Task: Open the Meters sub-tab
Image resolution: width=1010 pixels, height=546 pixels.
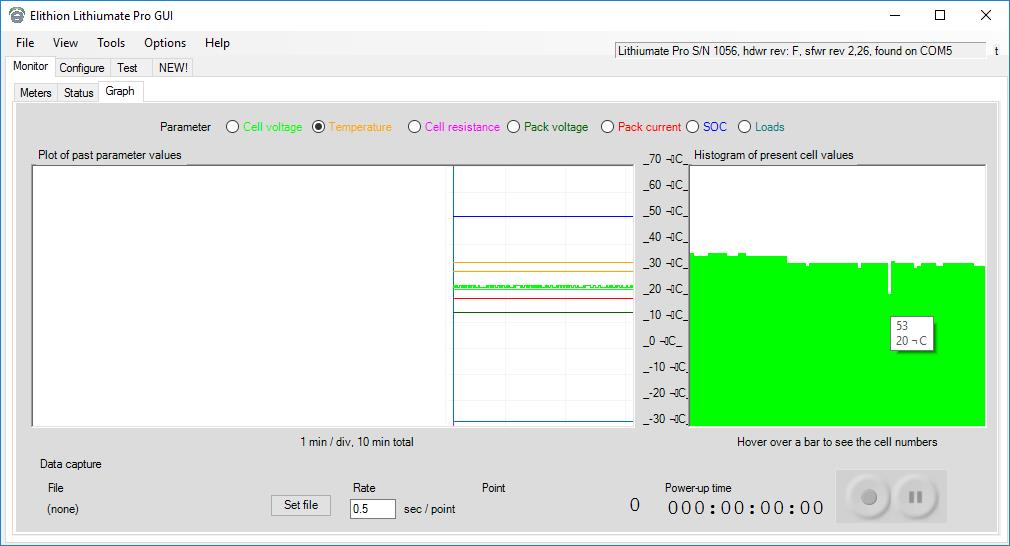Action: [36, 93]
